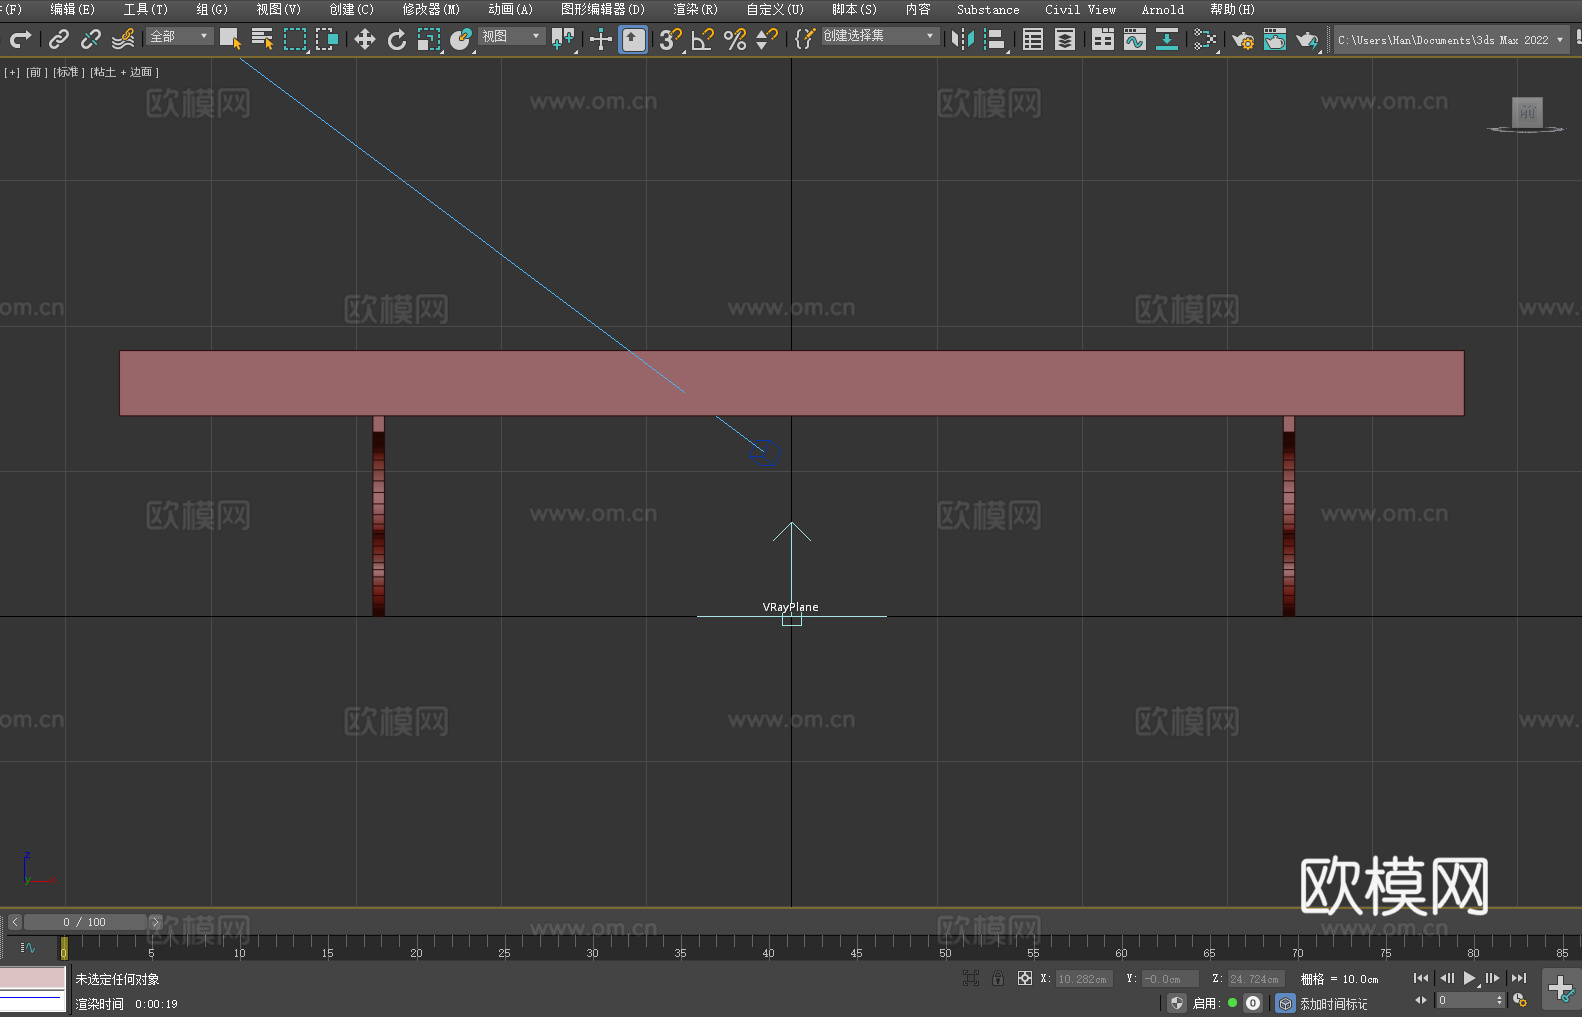
Task: Click the Edit Named Selection Sets icon
Action: pos(804,39)
